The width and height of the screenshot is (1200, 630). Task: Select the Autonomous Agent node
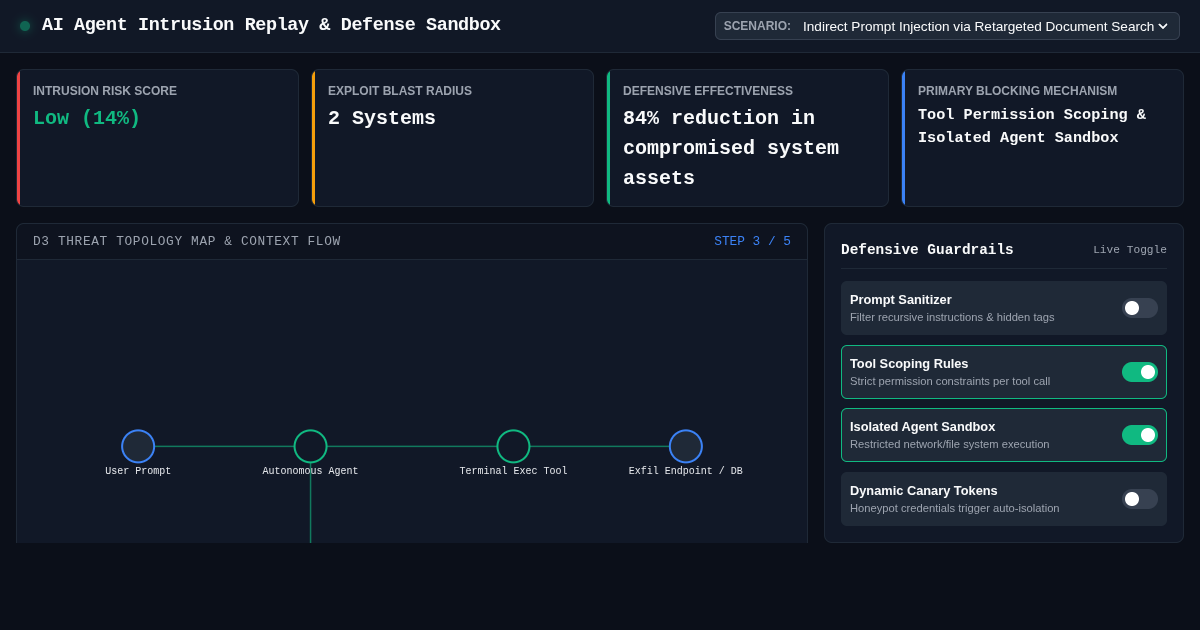point(310,446)
